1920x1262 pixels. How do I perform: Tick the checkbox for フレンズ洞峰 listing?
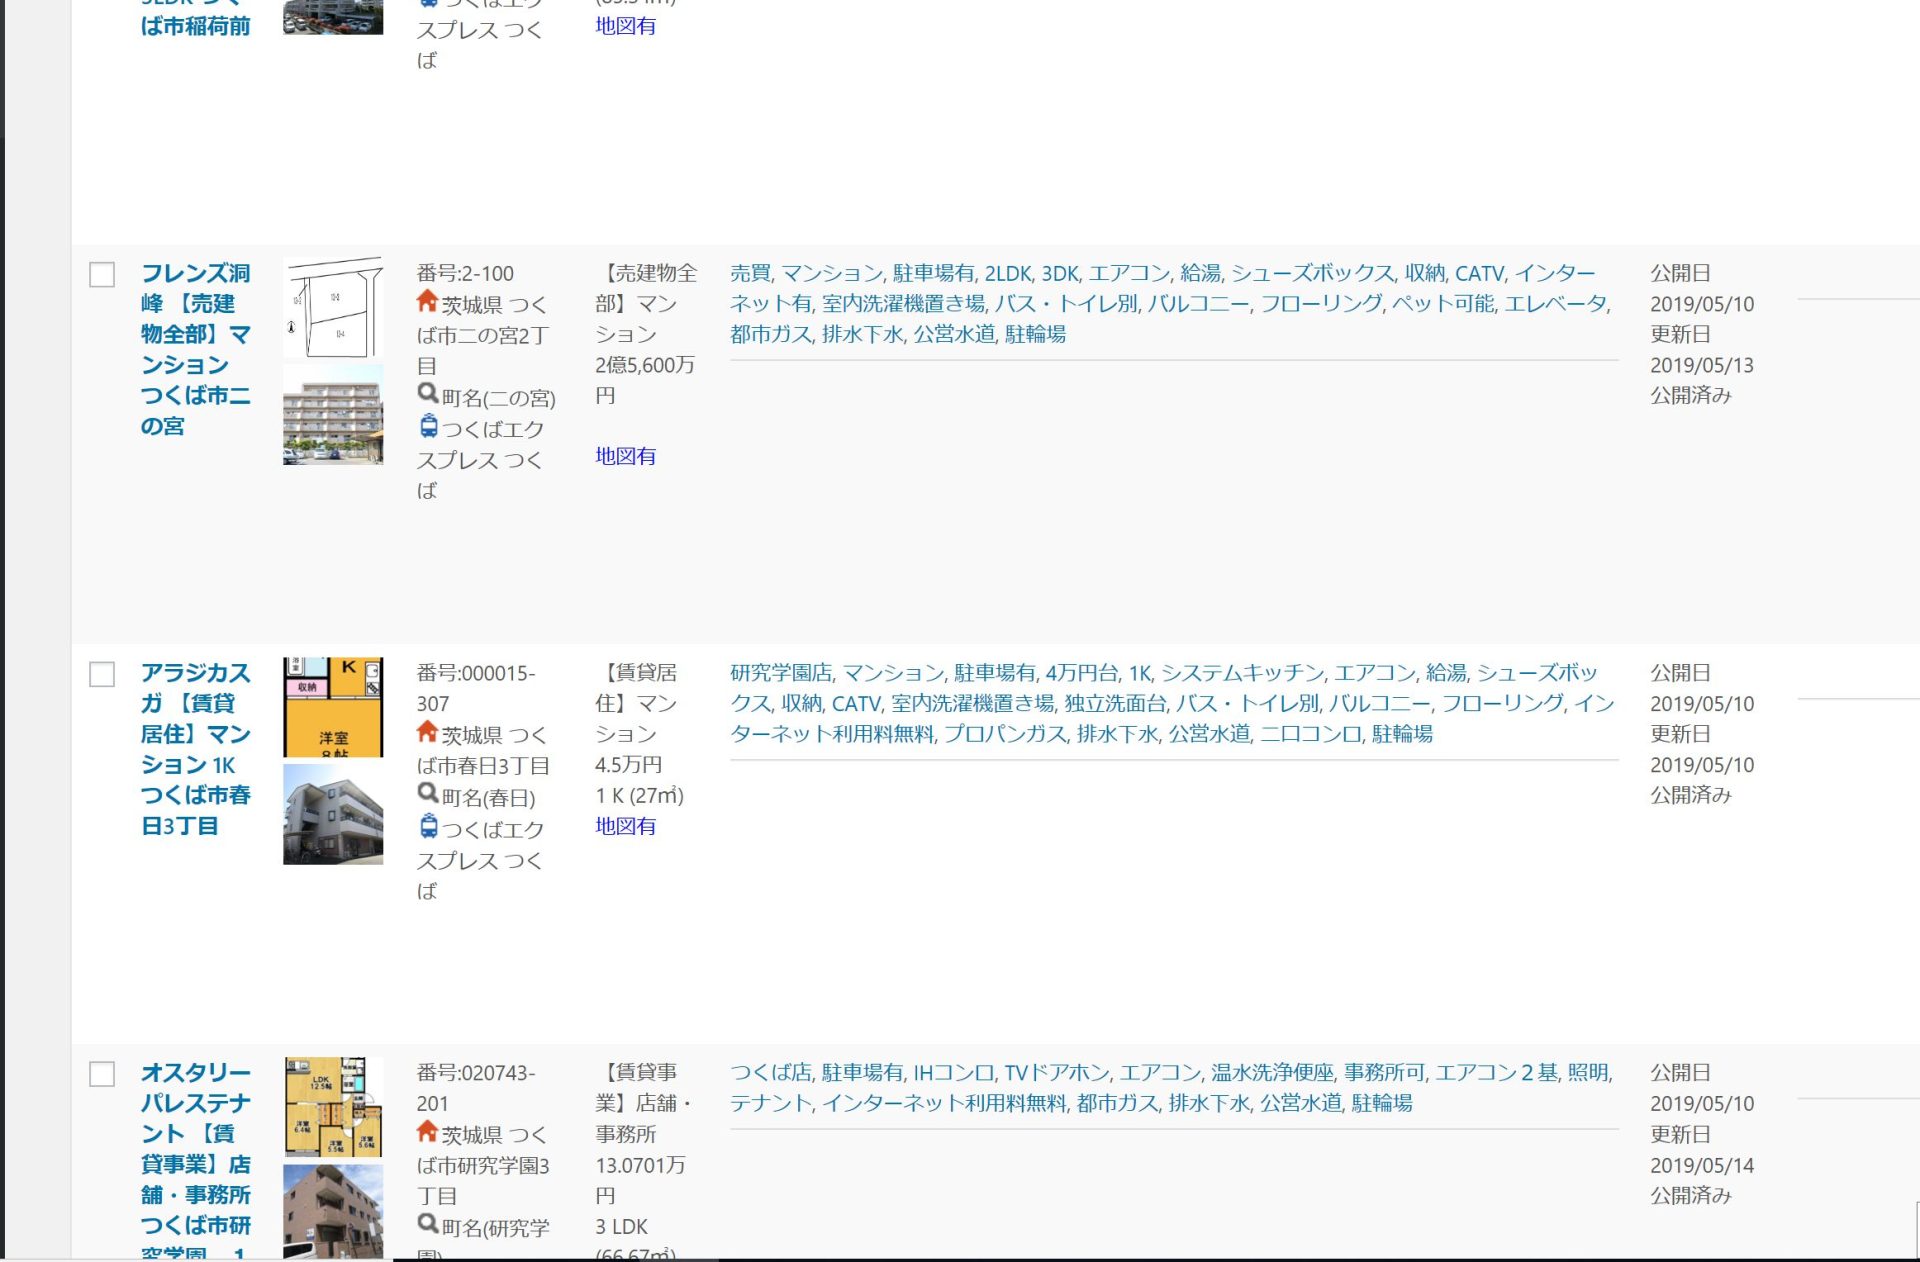point(102,274)
